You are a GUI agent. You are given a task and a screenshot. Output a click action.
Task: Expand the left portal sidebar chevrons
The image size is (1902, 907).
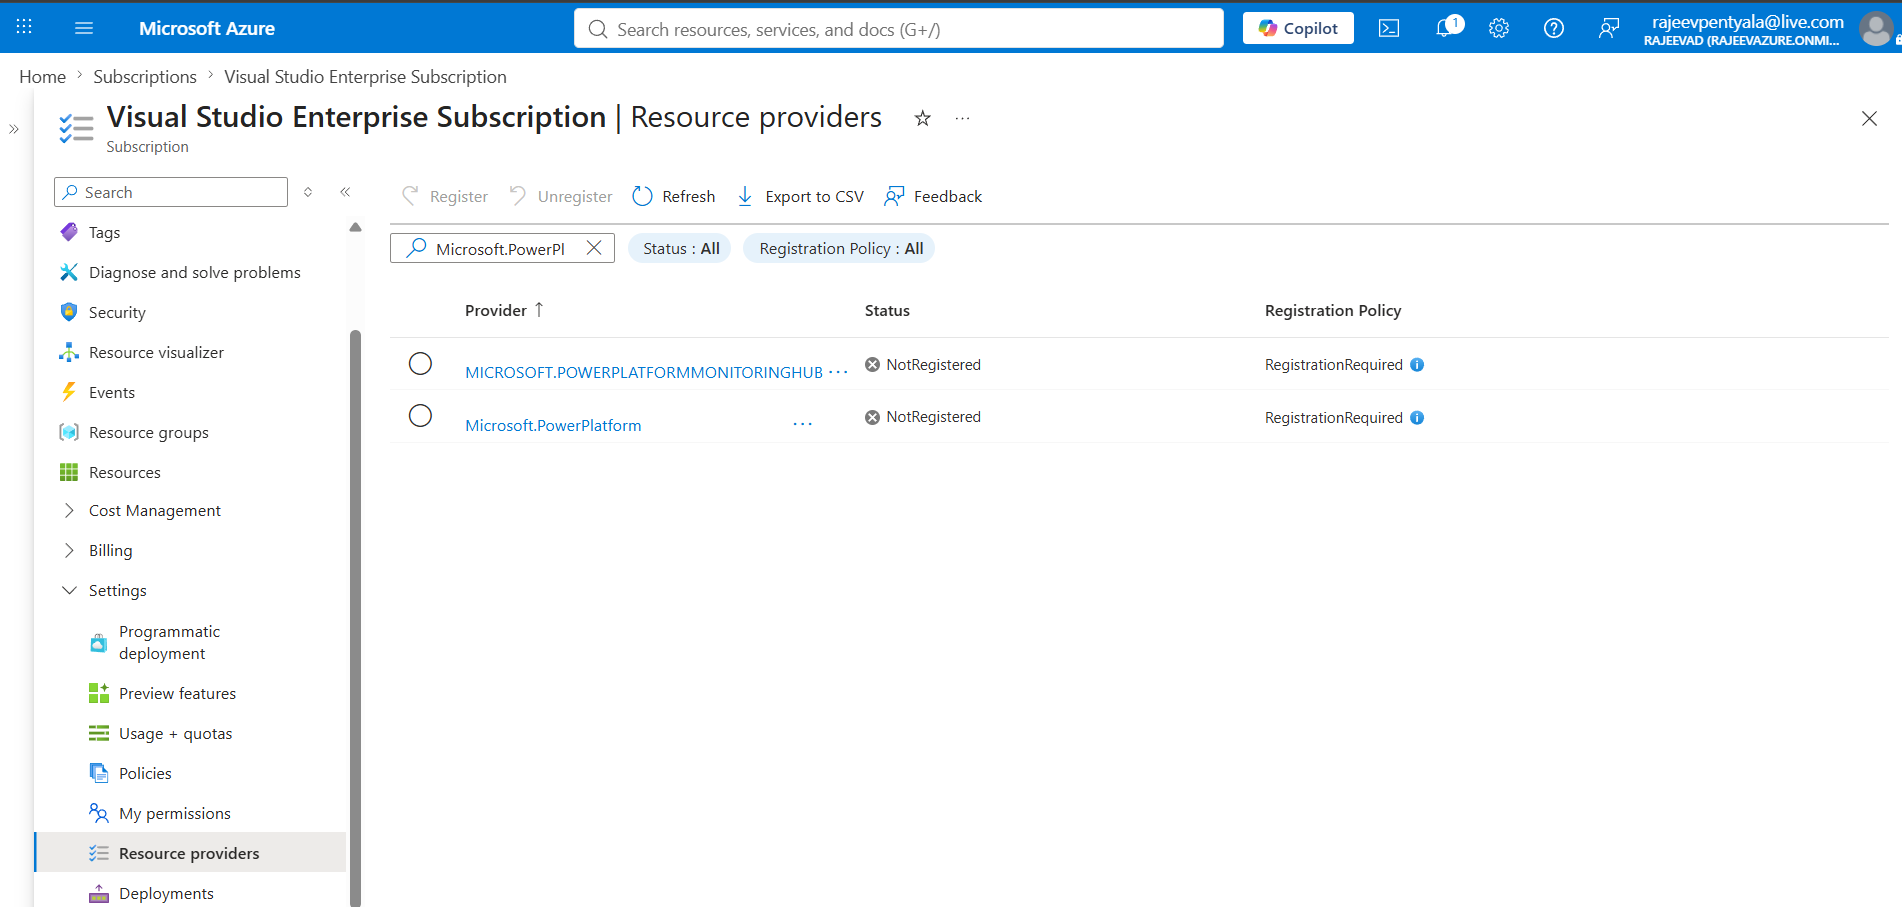tap(14, 129)
